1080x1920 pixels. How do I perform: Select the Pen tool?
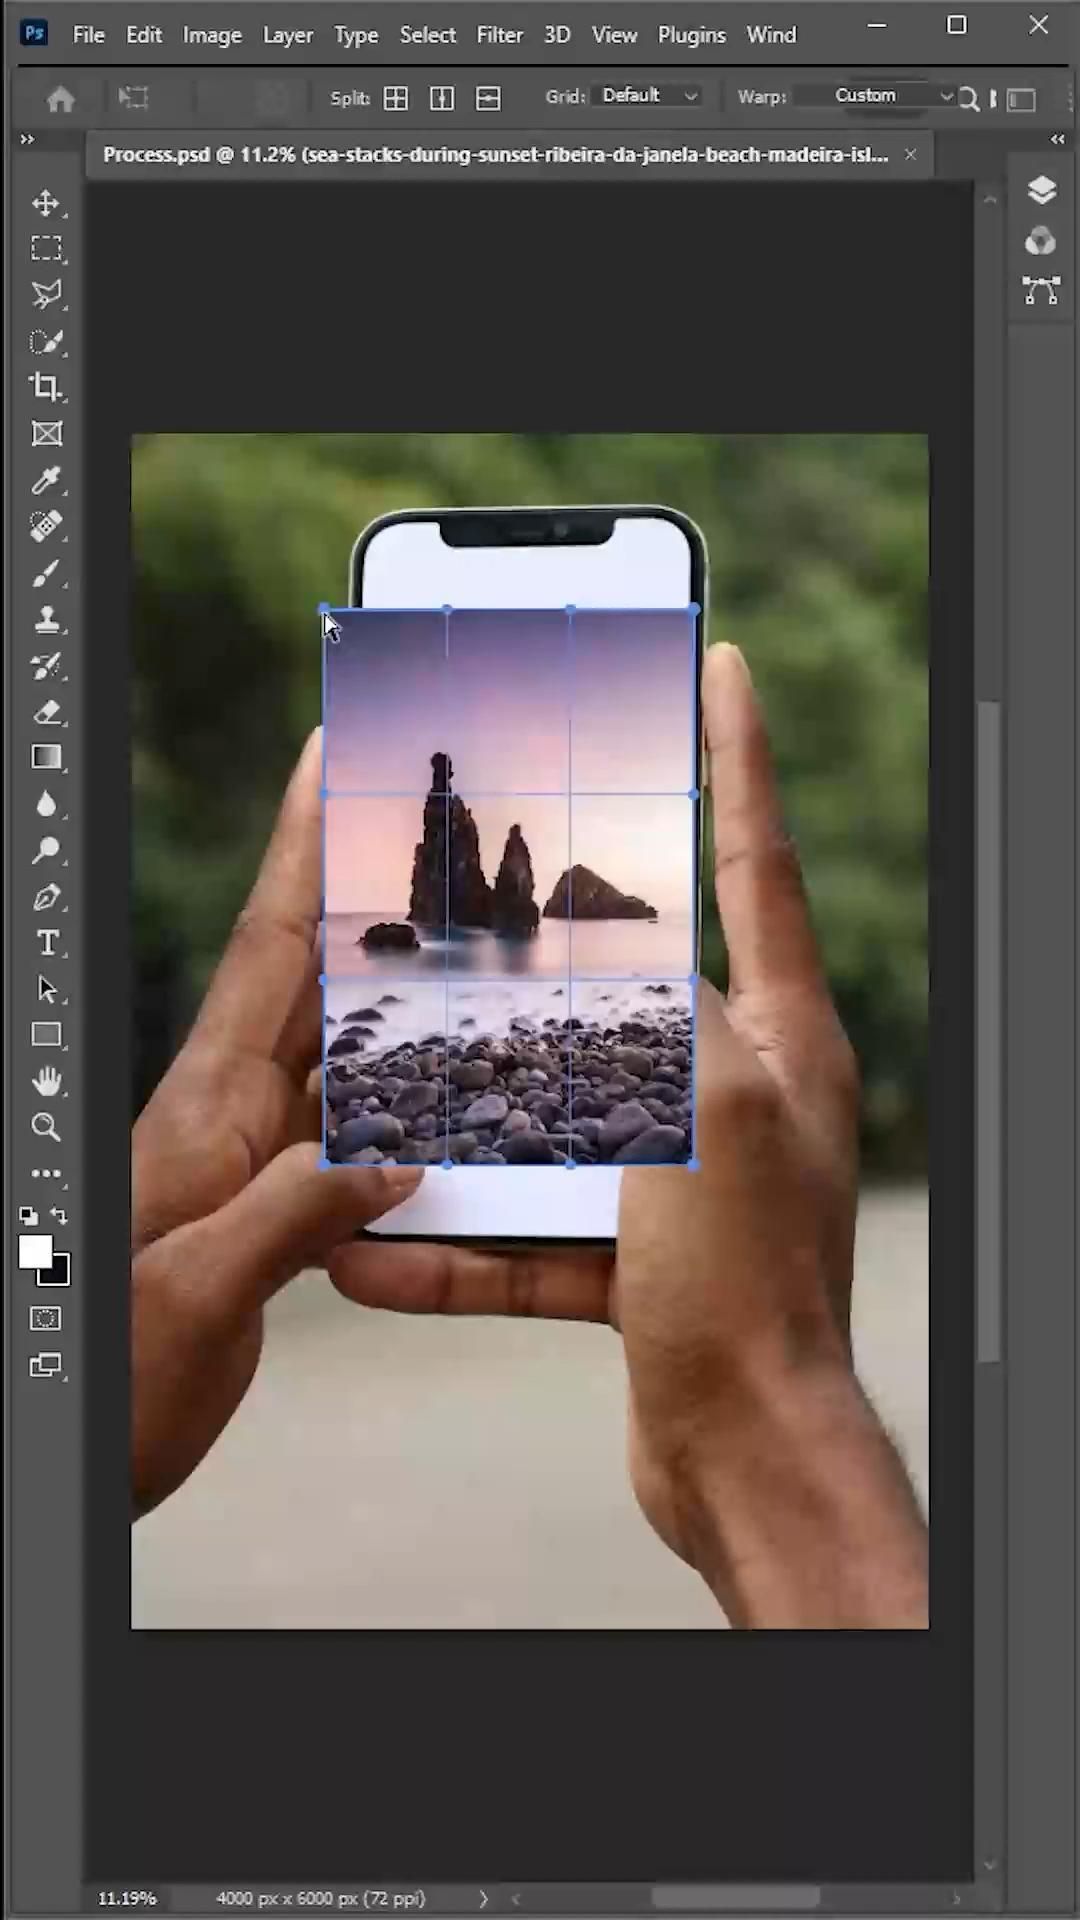[46, 897]
